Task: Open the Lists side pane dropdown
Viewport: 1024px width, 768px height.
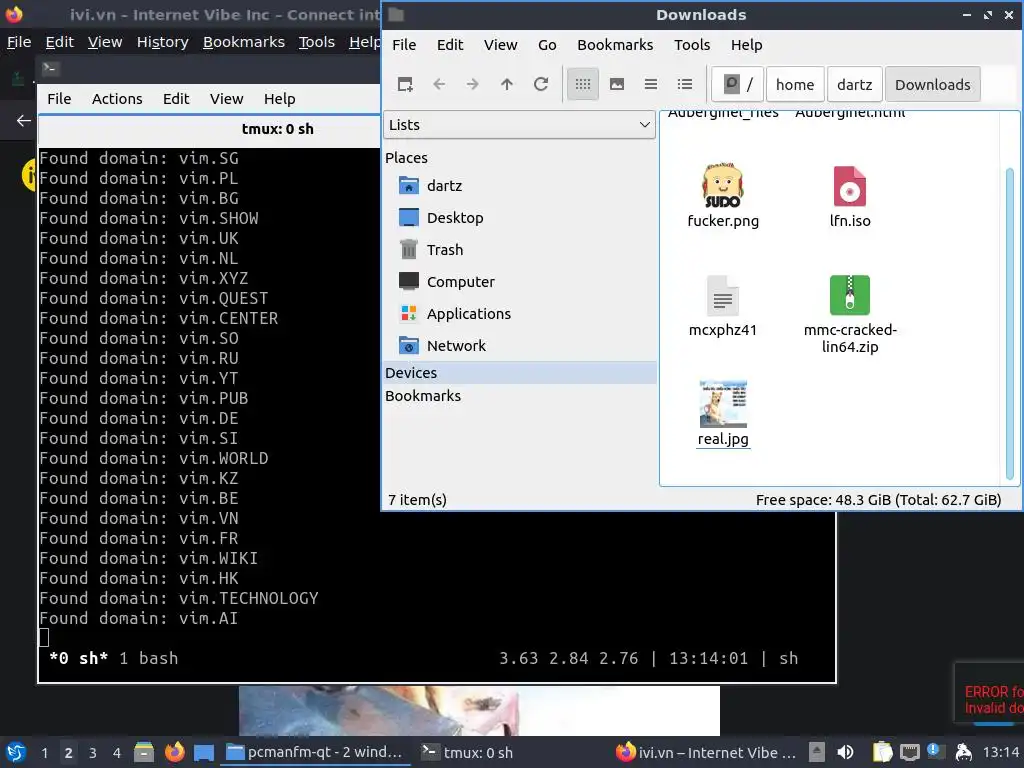Action: pos(519,125)
